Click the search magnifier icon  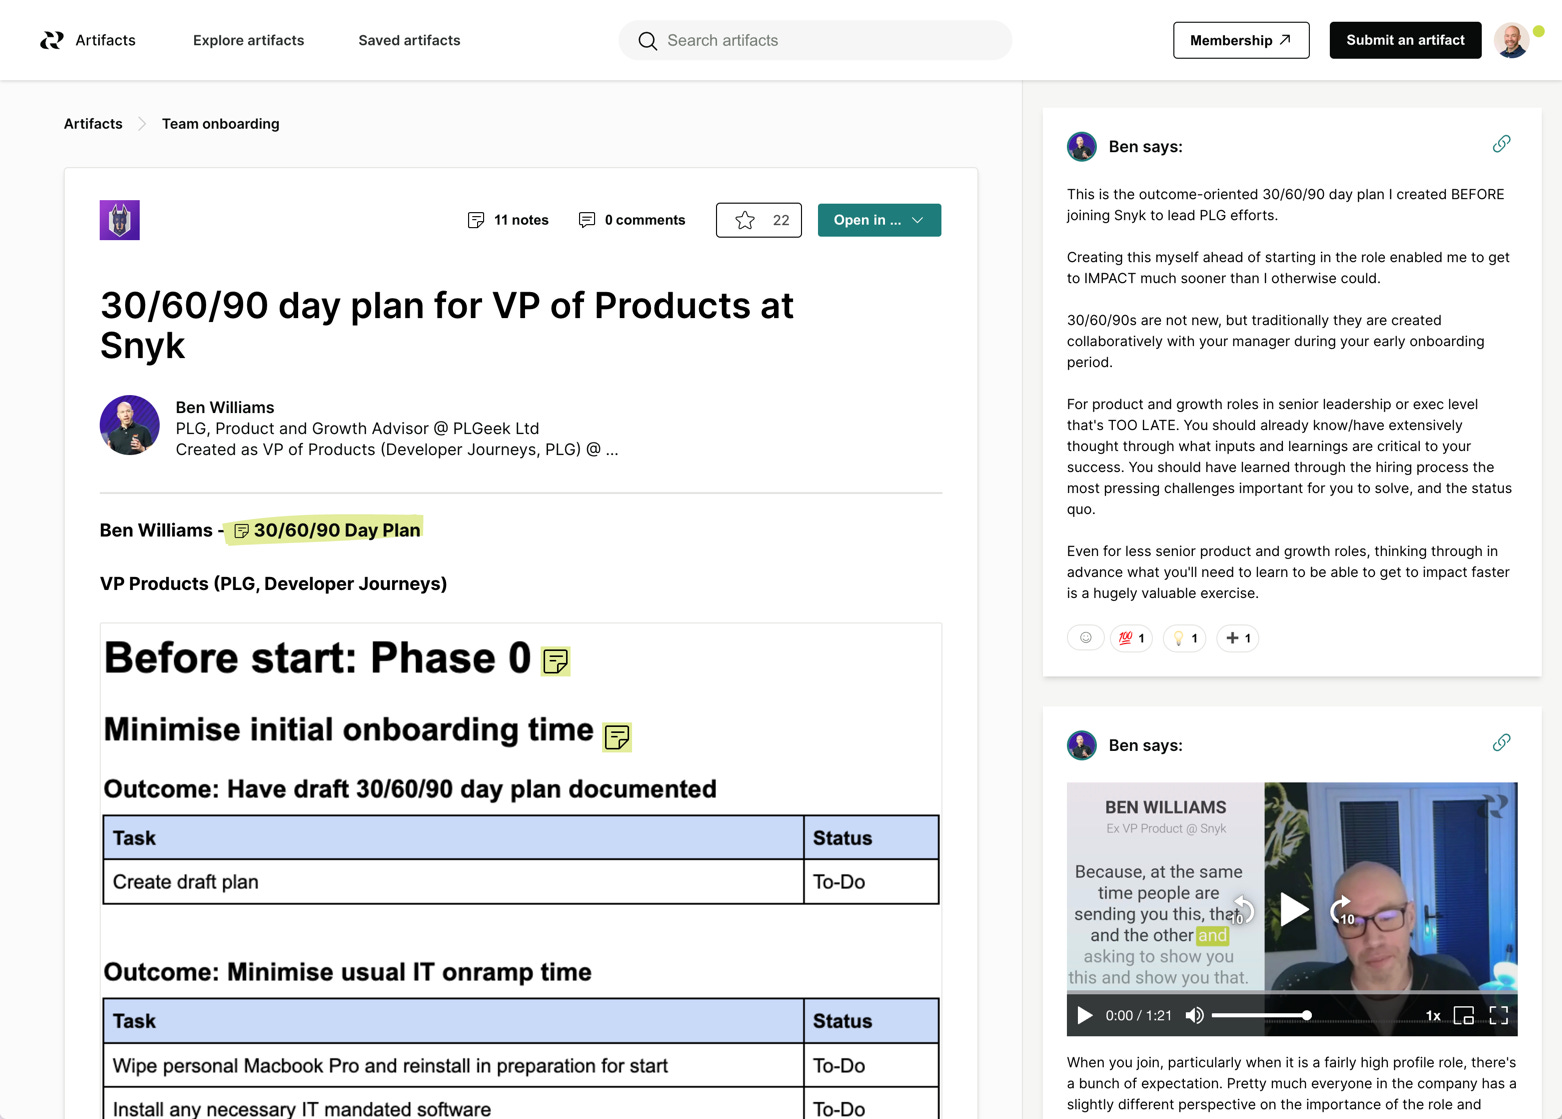647,41
